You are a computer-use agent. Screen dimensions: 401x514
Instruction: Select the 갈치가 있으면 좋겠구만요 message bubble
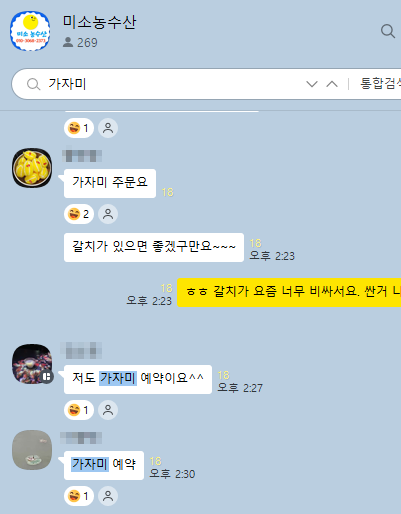pos(154,247)
